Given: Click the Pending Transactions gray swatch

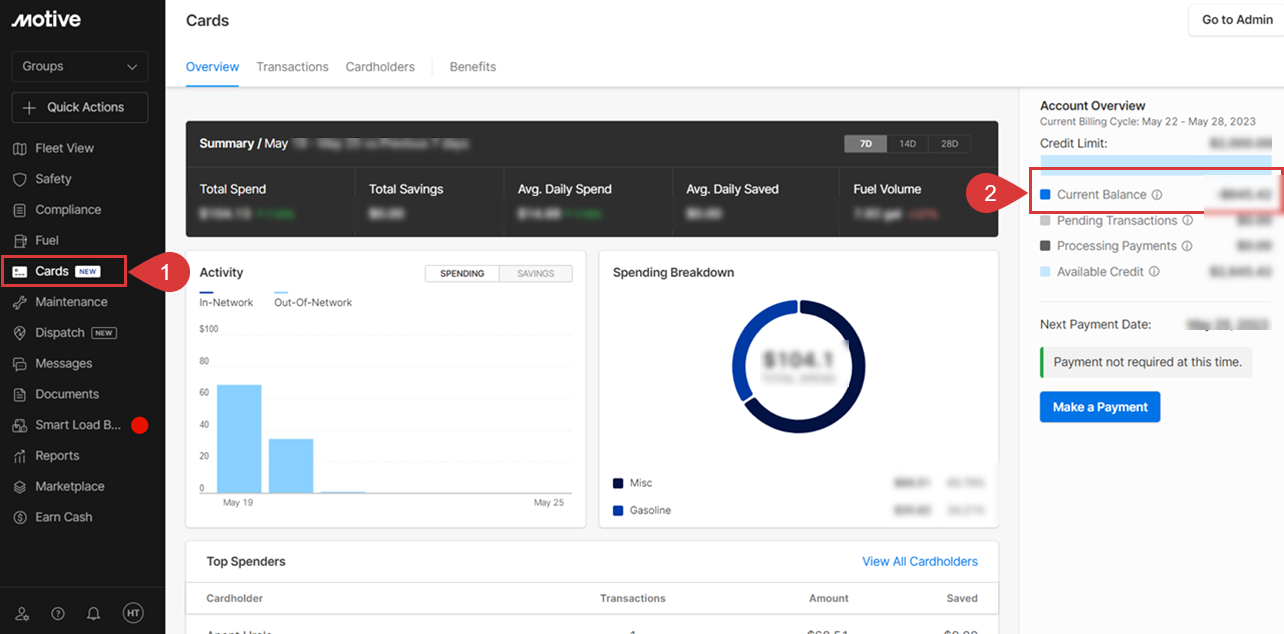Looking at the screenshot, I should pyautogui.click(x=1045, y=221).
